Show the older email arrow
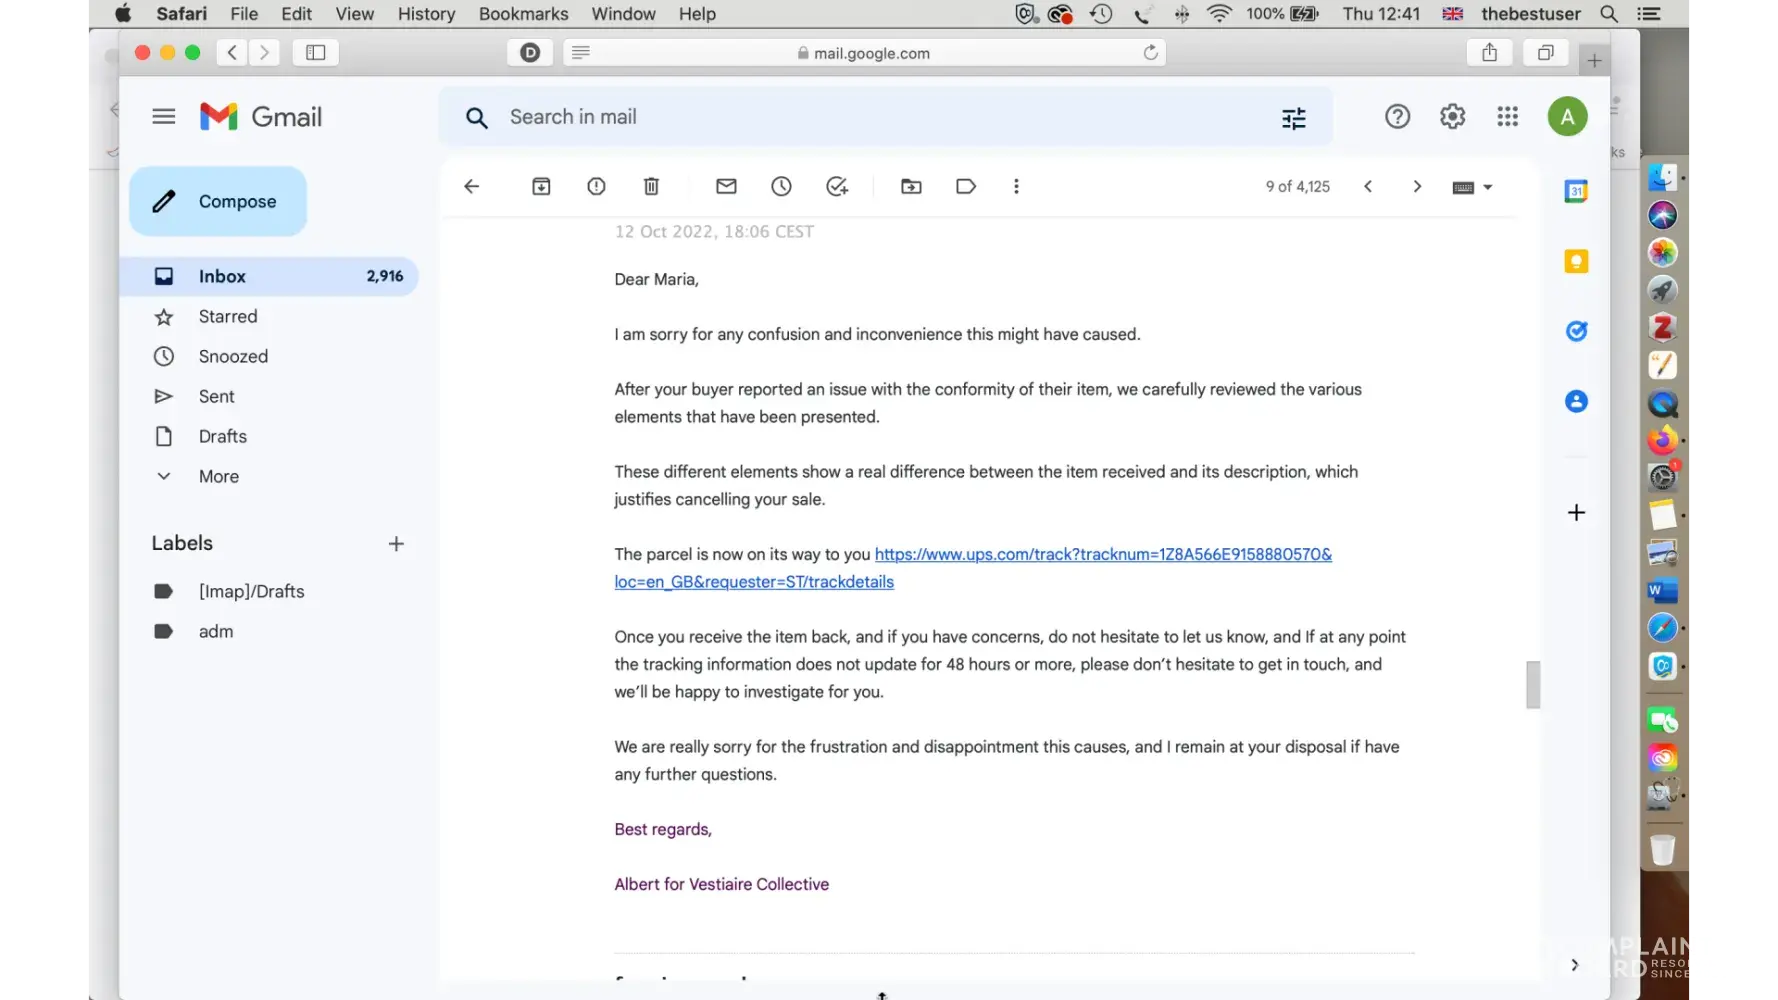1778x1000 pixels. [x=1417, y=186]
